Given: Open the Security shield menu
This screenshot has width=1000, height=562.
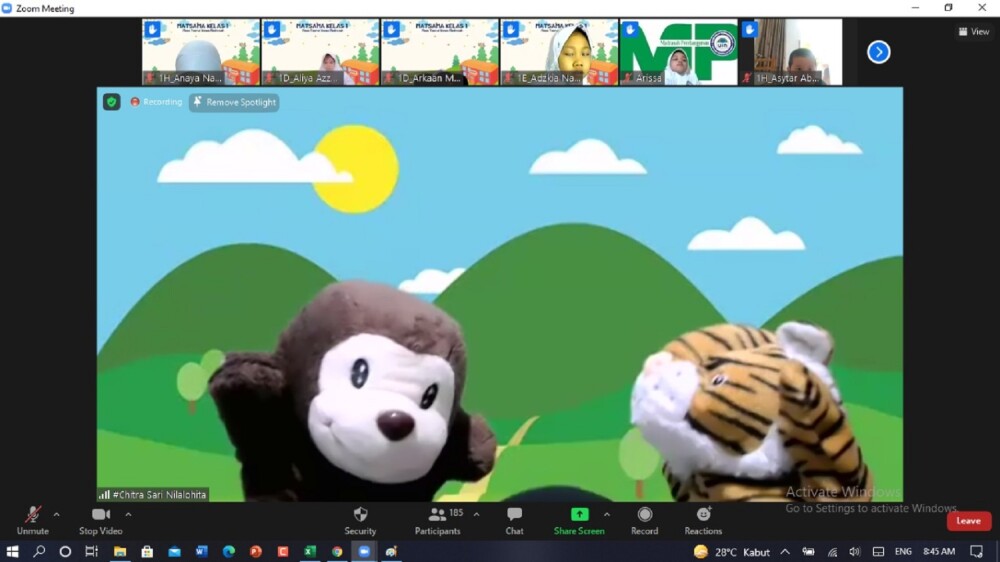Looking at the screenshot, I should coord(360,521).
